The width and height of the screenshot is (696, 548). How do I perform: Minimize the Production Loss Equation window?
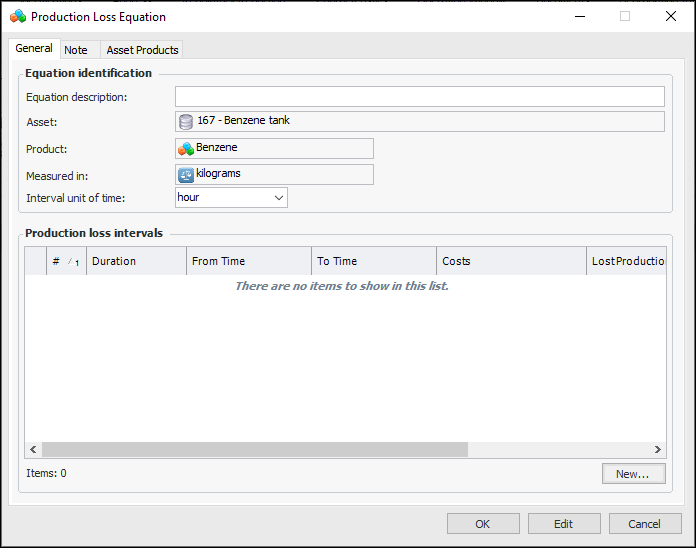tap(580, 16)
